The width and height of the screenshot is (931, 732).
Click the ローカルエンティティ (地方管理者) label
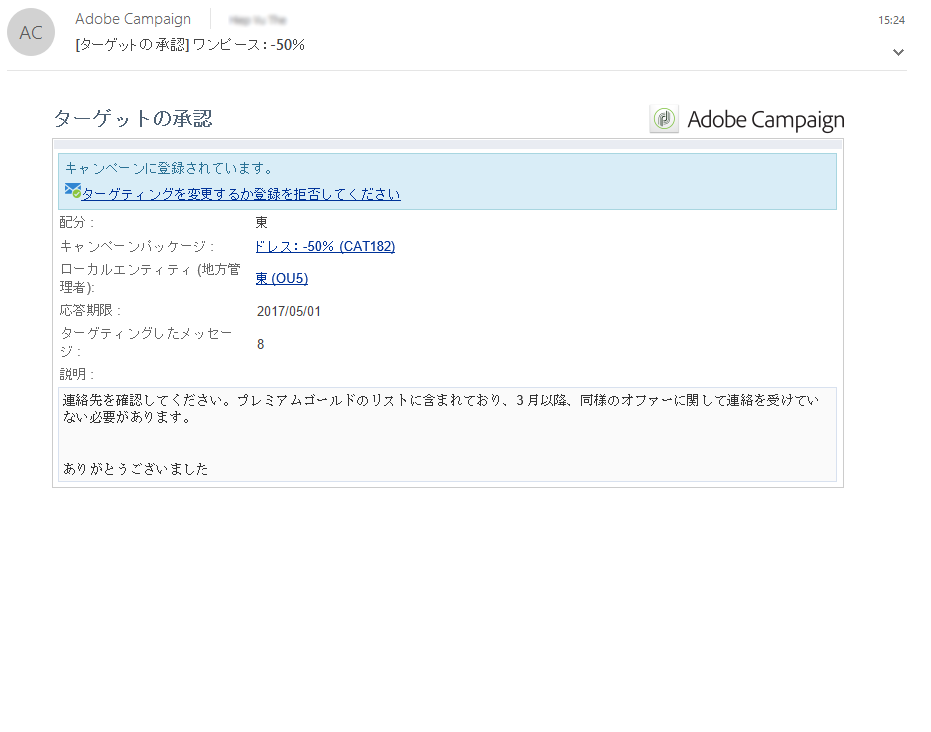[x=150, y=278]
